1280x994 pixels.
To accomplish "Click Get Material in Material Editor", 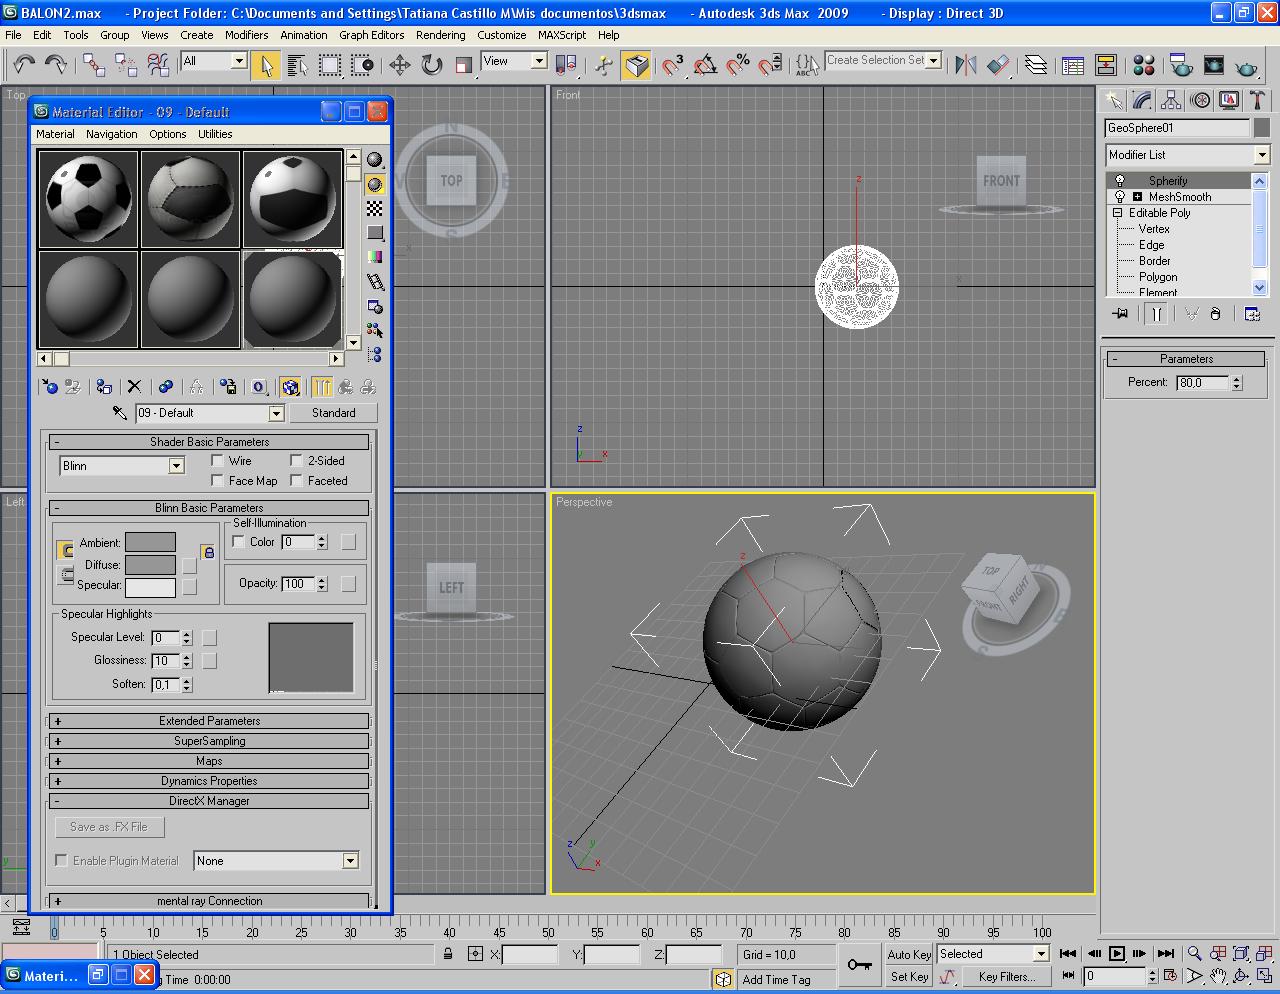I will point(49,386).
